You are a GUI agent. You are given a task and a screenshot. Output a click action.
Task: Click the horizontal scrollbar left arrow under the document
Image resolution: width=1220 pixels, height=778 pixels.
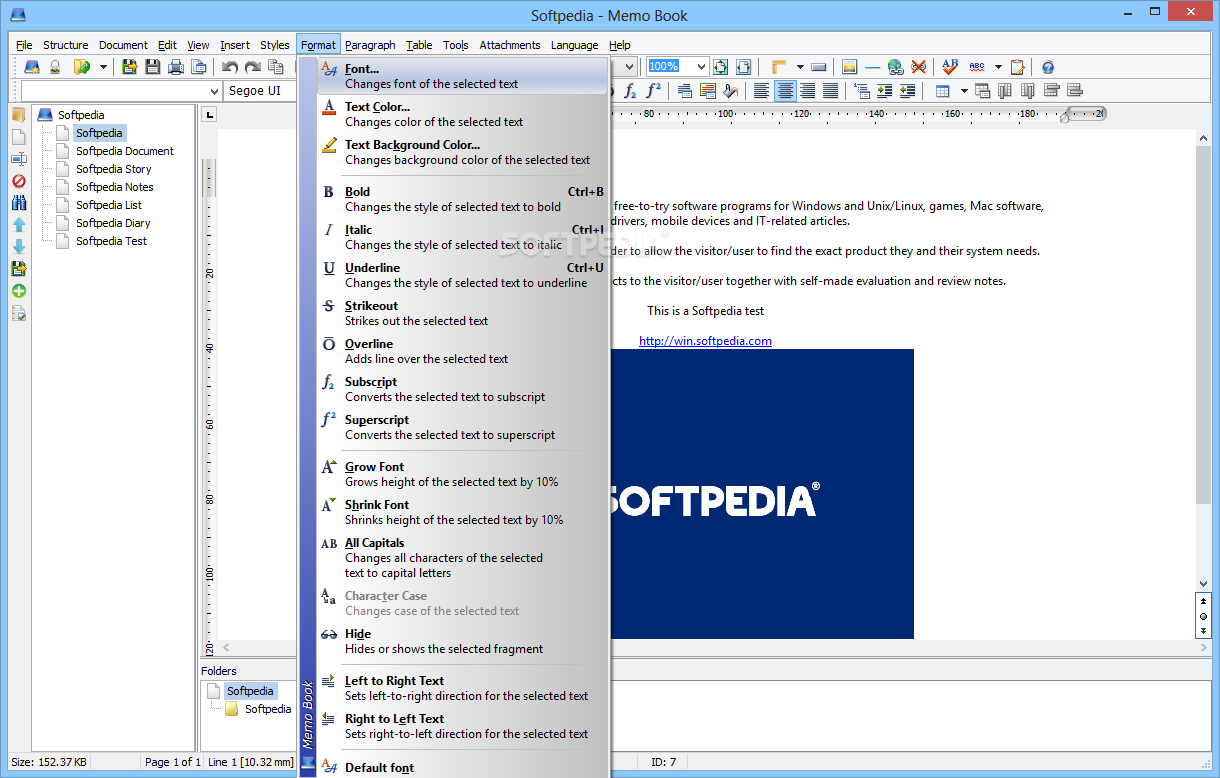[225, 648]
